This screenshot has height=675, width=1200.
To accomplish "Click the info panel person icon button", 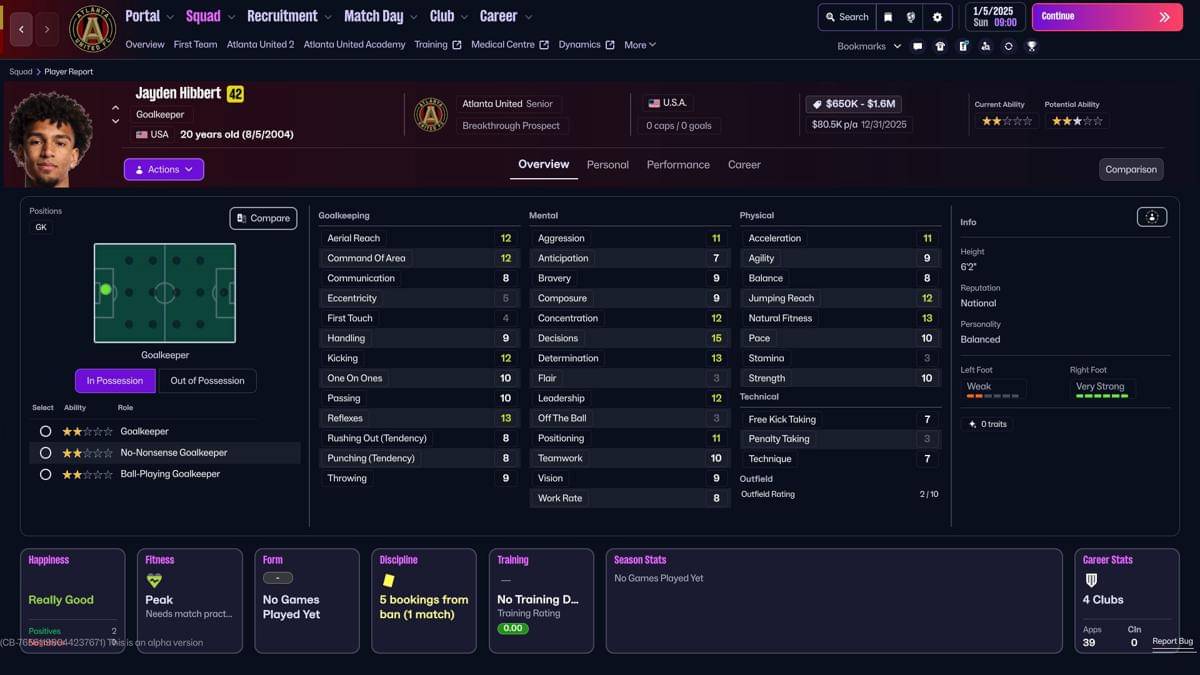I will coord(1151,217).
